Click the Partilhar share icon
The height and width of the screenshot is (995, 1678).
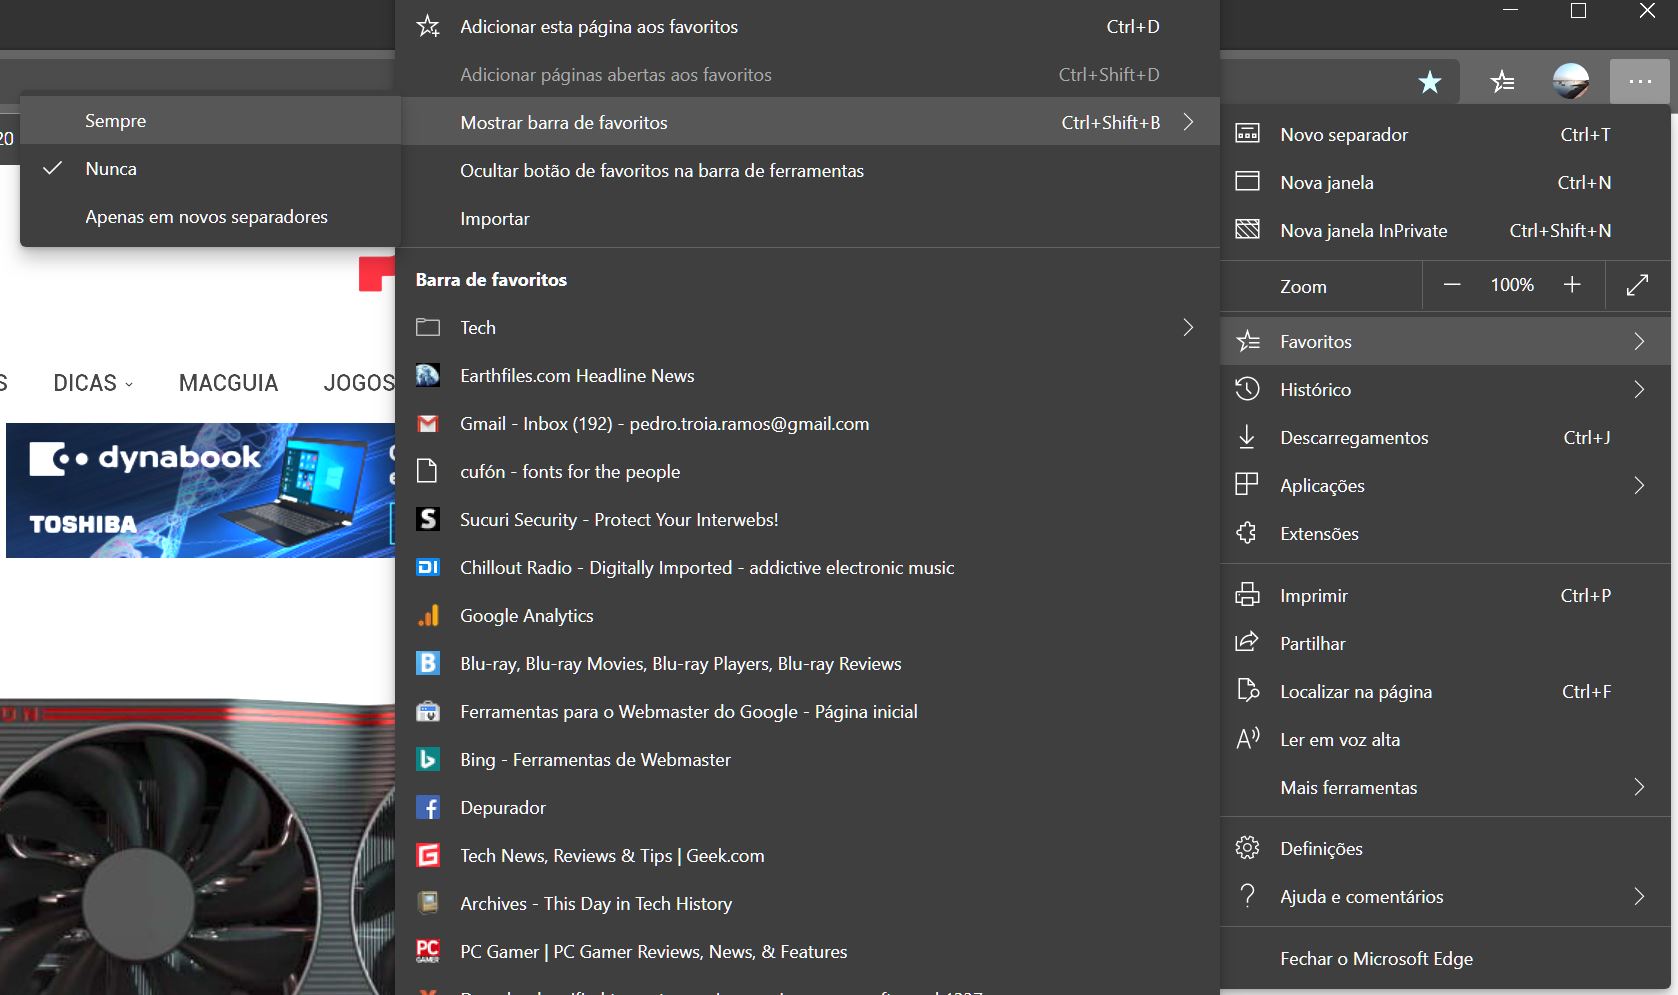tap(1247, 642)
